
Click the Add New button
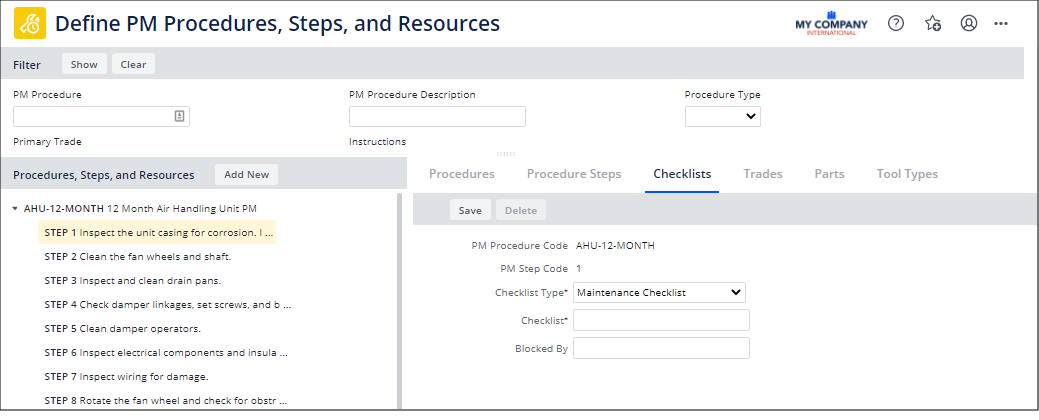(246, 174)
